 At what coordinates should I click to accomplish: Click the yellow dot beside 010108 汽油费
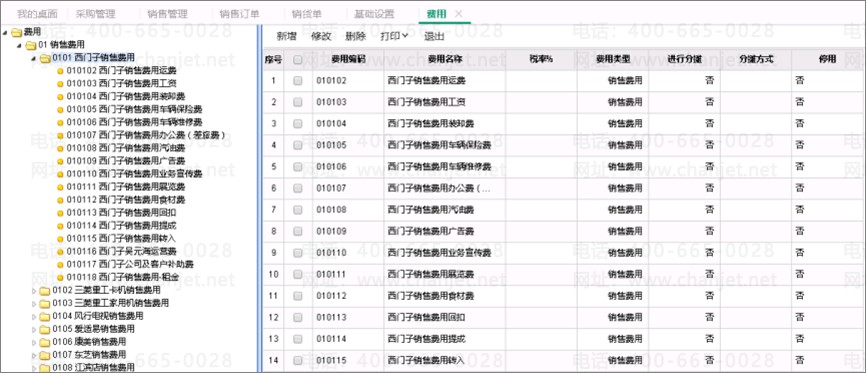pyautogui.click(x=60, y=148)
